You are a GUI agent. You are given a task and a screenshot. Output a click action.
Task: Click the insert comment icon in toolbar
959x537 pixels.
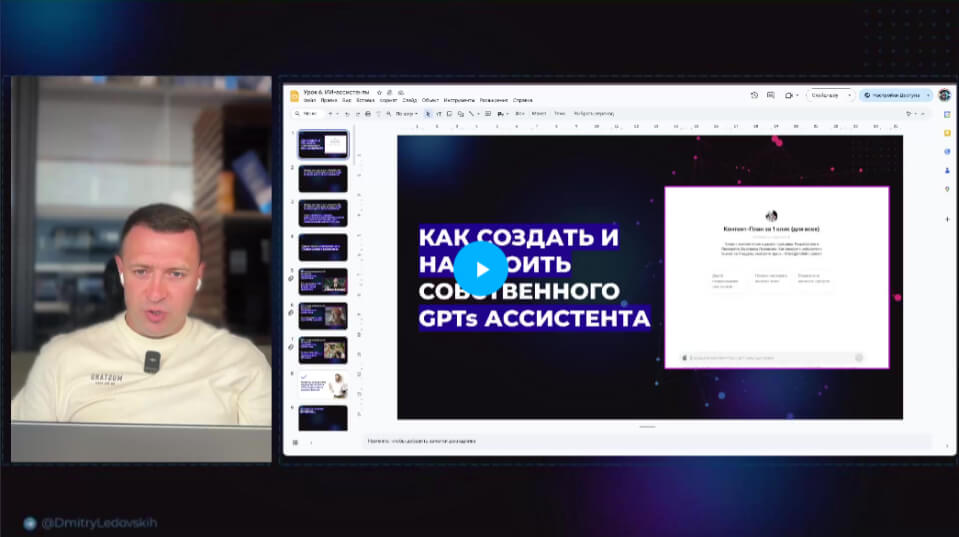tap(488, 114)
